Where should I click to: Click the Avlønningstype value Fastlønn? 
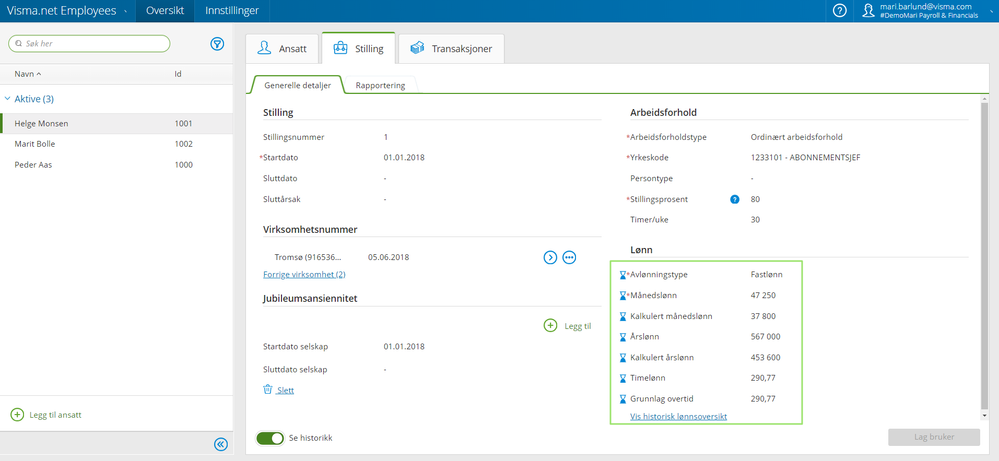[x=766, y=275]
